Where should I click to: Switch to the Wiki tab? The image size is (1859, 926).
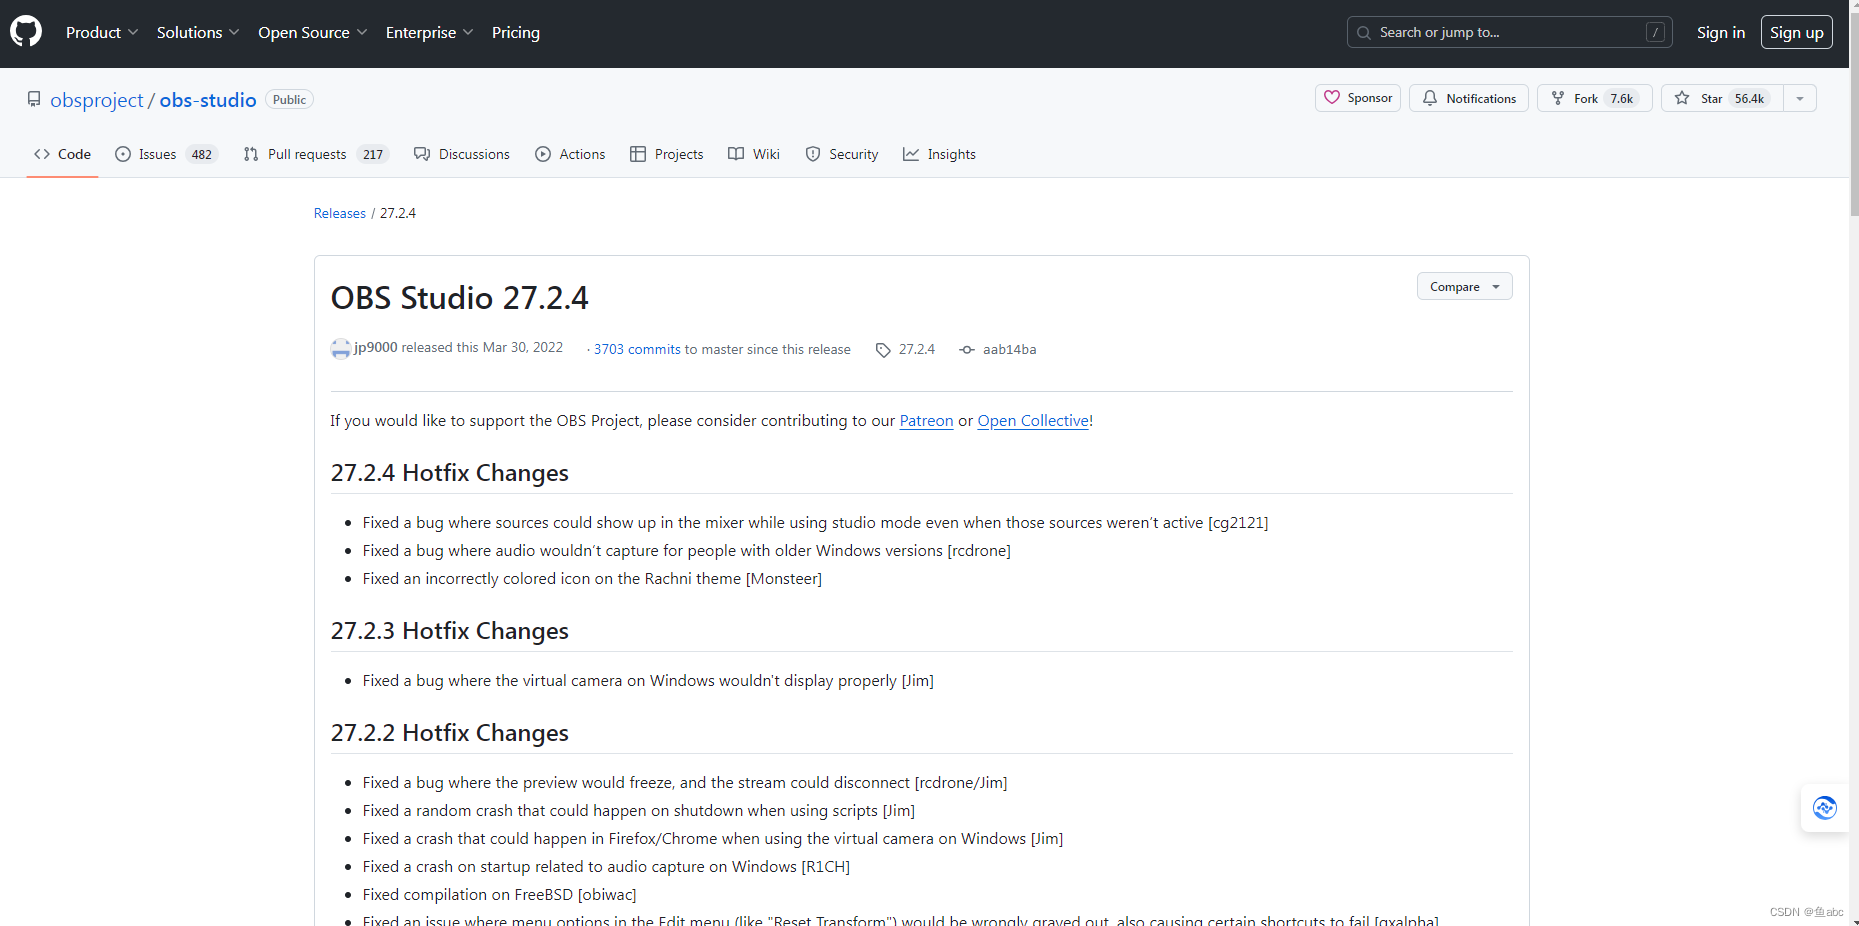click(x=754, y=154)
